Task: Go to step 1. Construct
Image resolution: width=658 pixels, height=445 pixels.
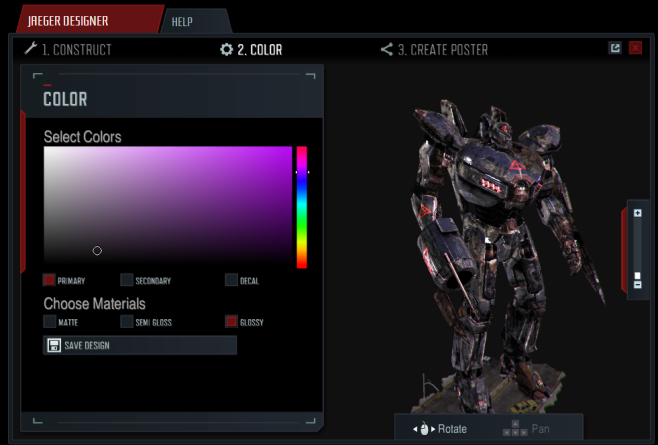Action: pyautogui.click(x=68, y=50)
